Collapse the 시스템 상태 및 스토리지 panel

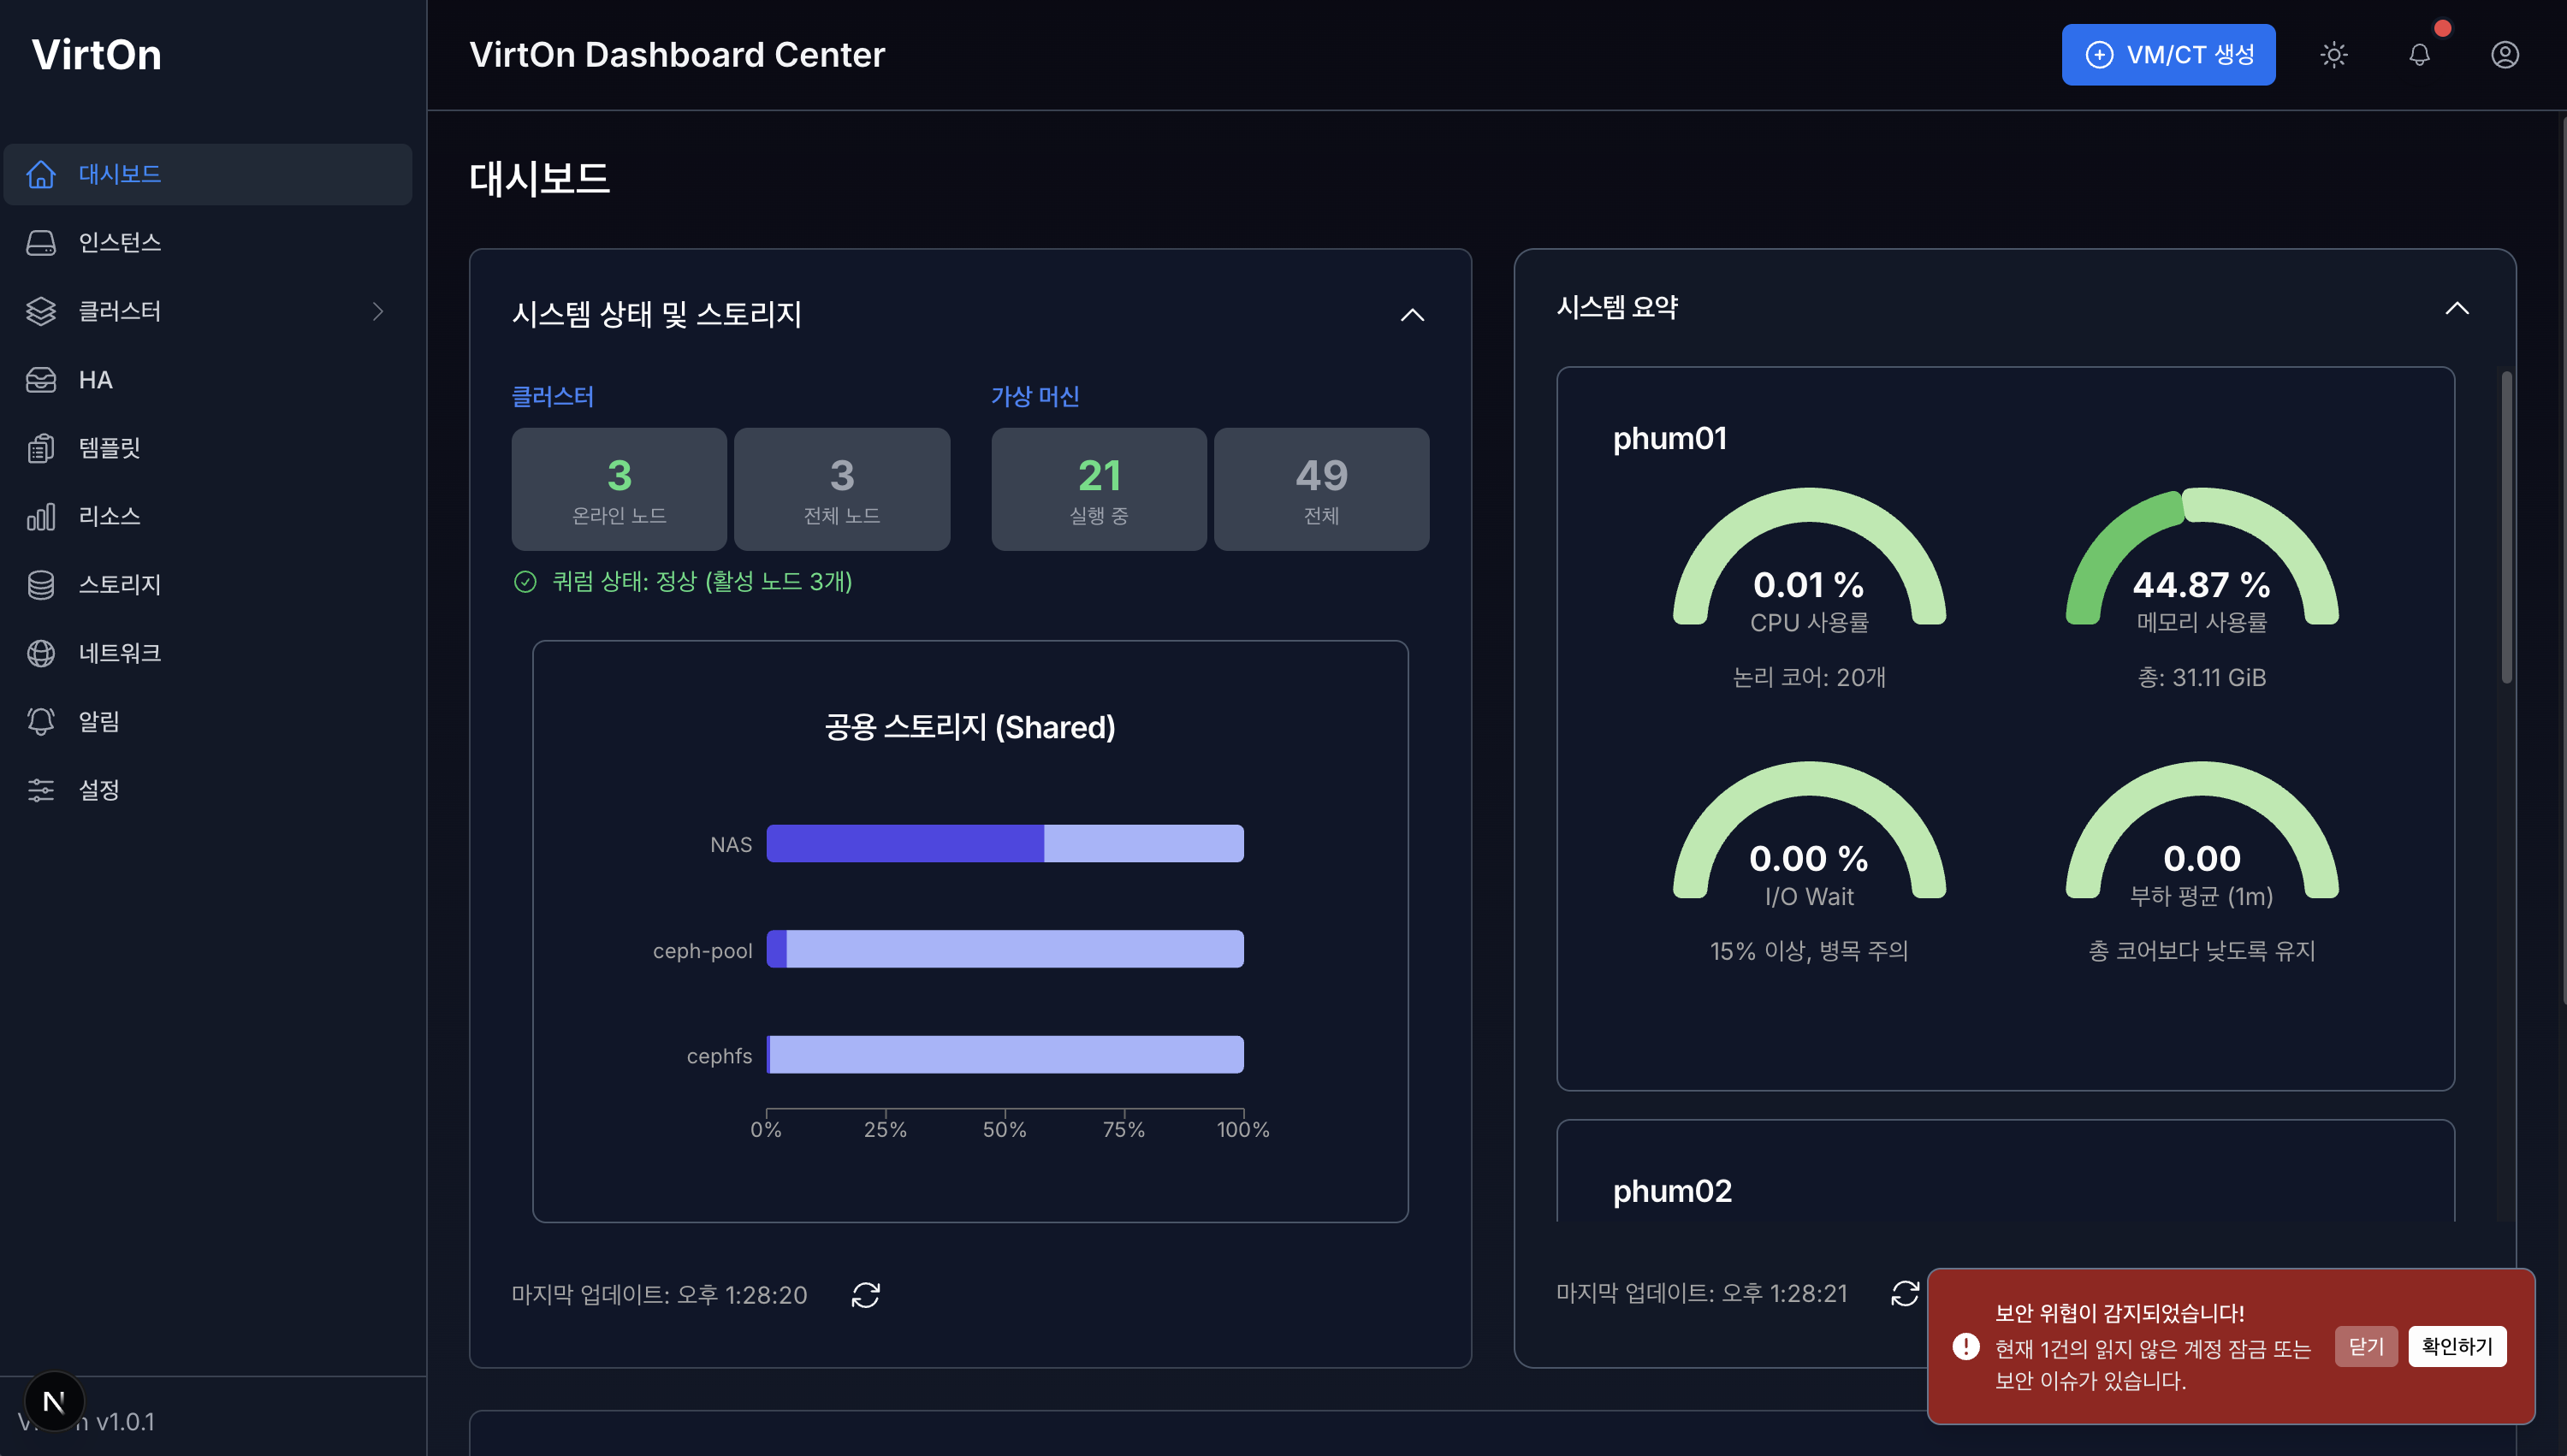(x=1411, y=315)
